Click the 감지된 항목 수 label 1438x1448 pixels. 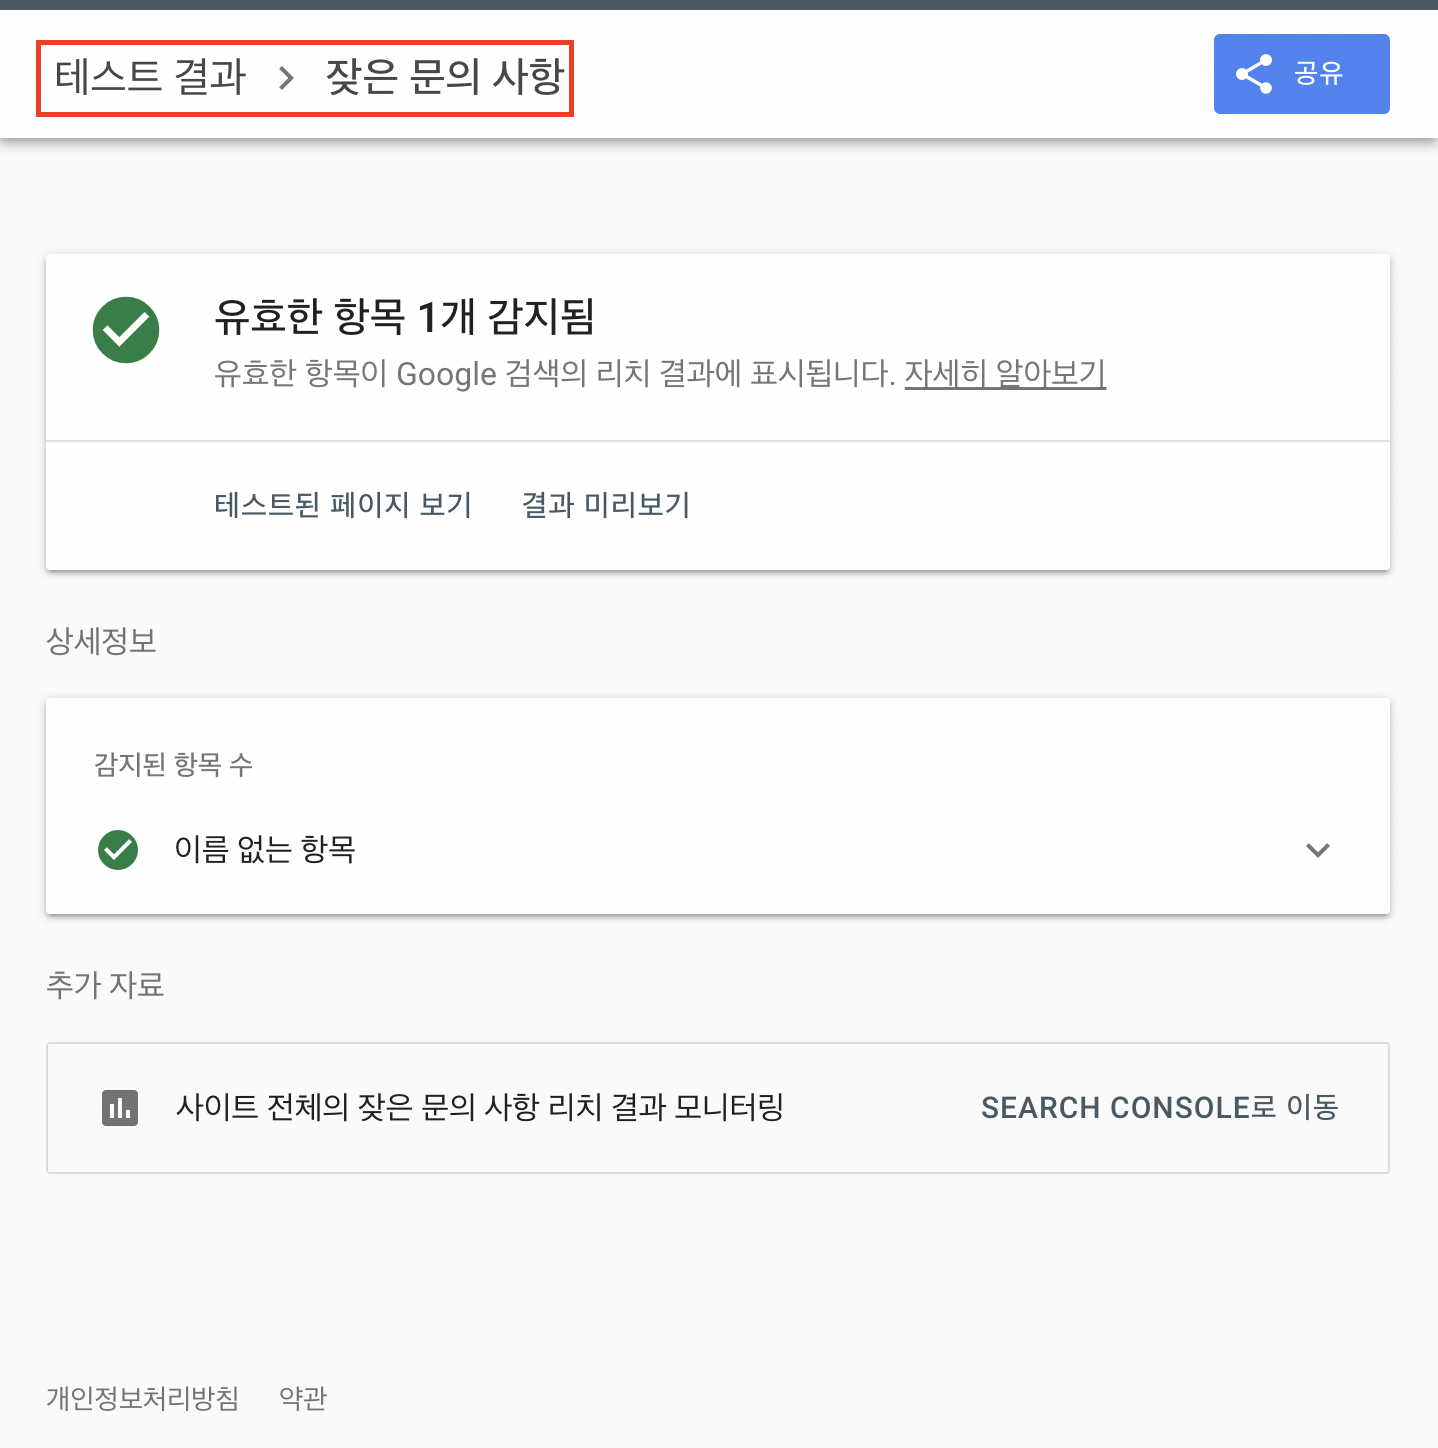pos(173,765)
